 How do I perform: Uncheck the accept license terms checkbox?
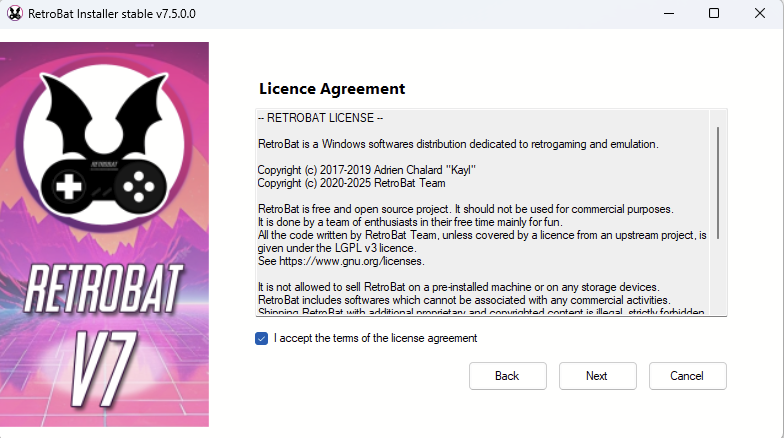262,338
